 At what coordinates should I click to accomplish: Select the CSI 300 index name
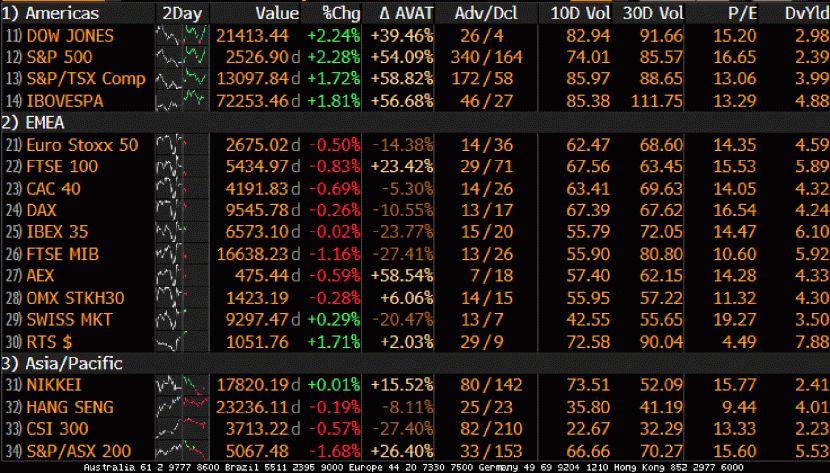point(57,429)
